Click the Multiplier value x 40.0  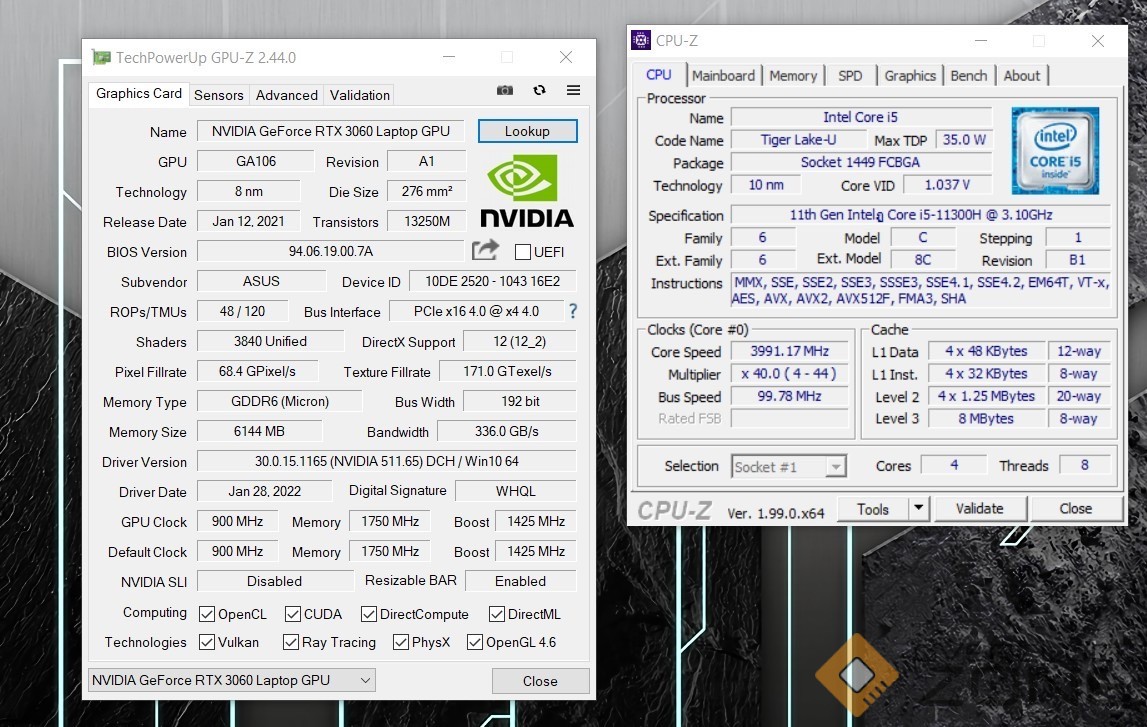(789, 374)
